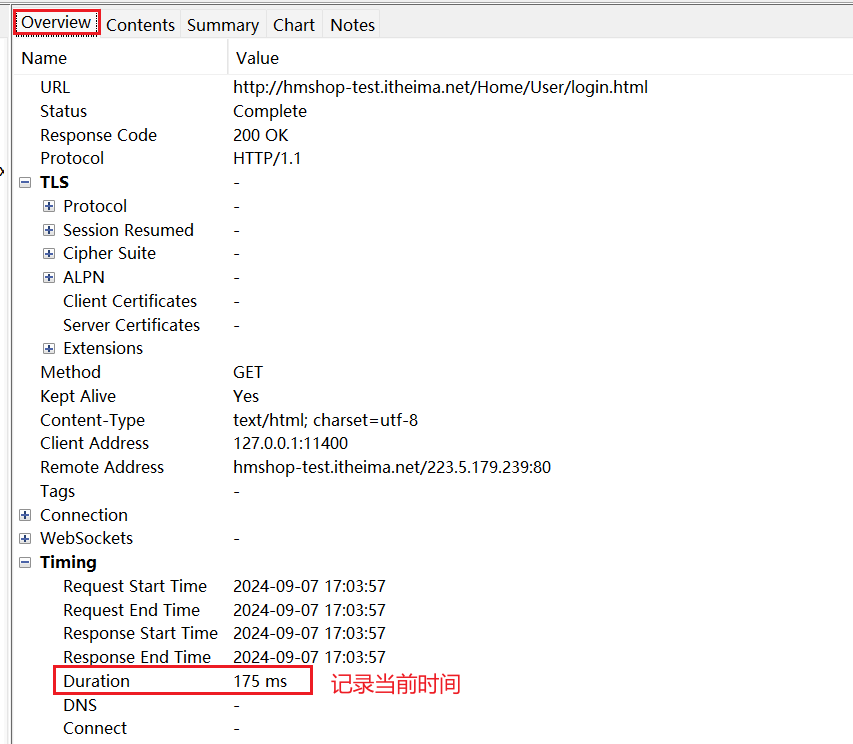Select the Remote Address row
The width and height of the screenshot is (853, 744).
pyautogui.click(x=102, y=467)
